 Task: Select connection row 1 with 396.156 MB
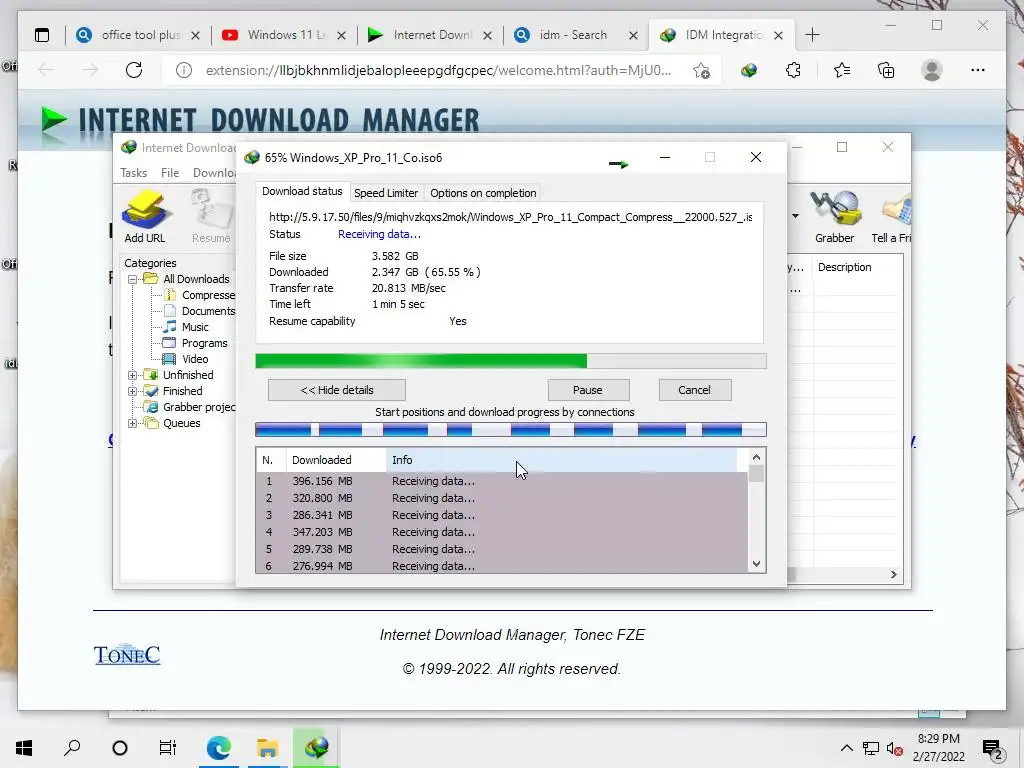(x=502, y=481)
